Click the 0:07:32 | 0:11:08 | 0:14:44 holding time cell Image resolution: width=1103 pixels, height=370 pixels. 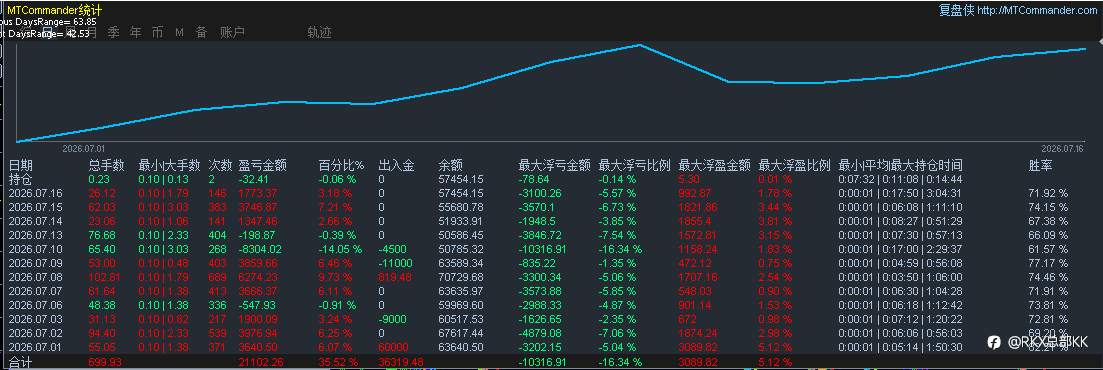coord(900,179)
